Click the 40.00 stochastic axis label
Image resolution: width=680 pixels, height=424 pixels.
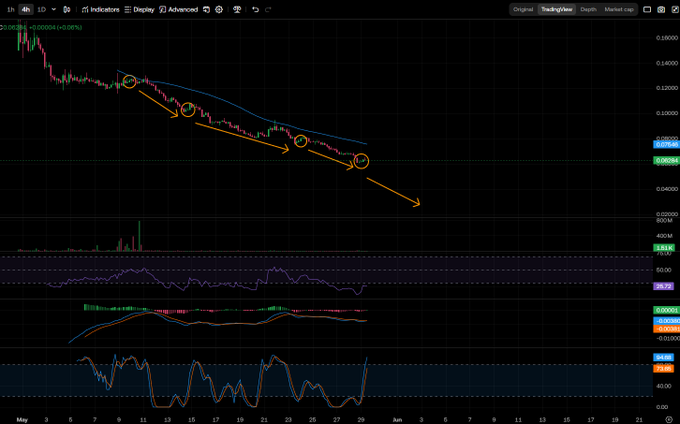click(662, 386)
